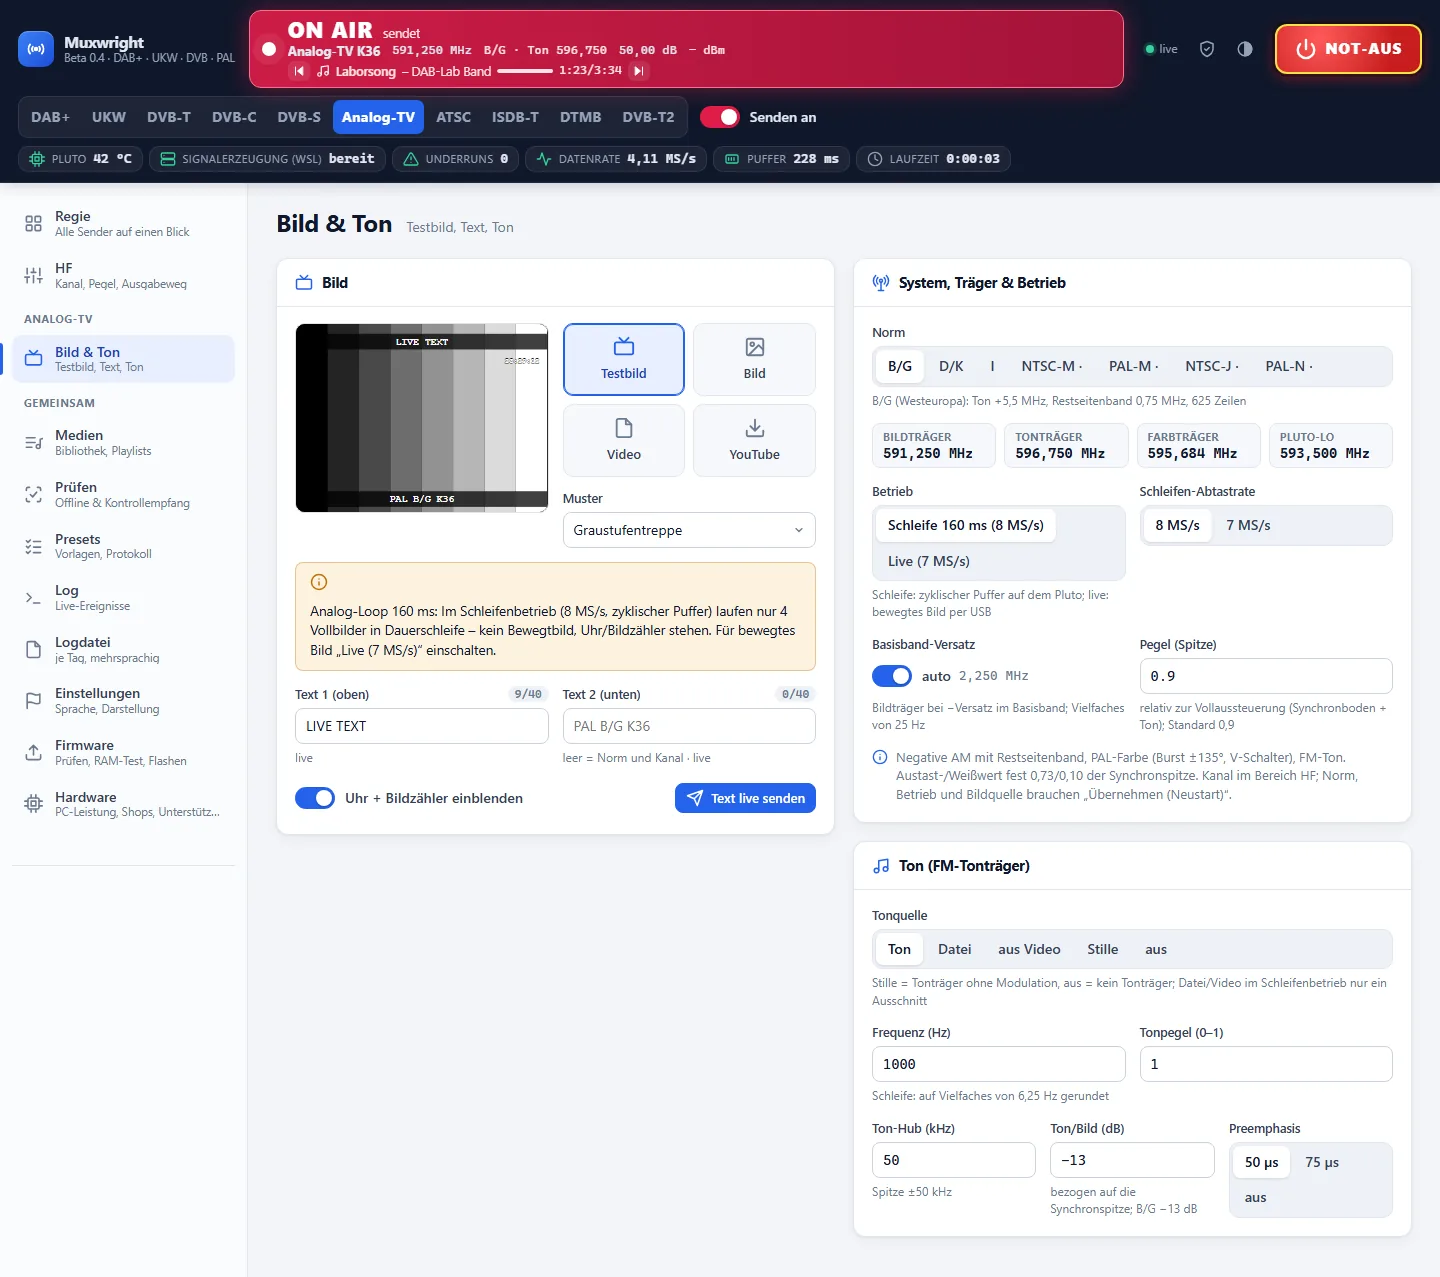Disable Uhr + Bildzähler einblenden switch
The height and width of the screenshot is (1277, 1440).
tap(315, 798)
